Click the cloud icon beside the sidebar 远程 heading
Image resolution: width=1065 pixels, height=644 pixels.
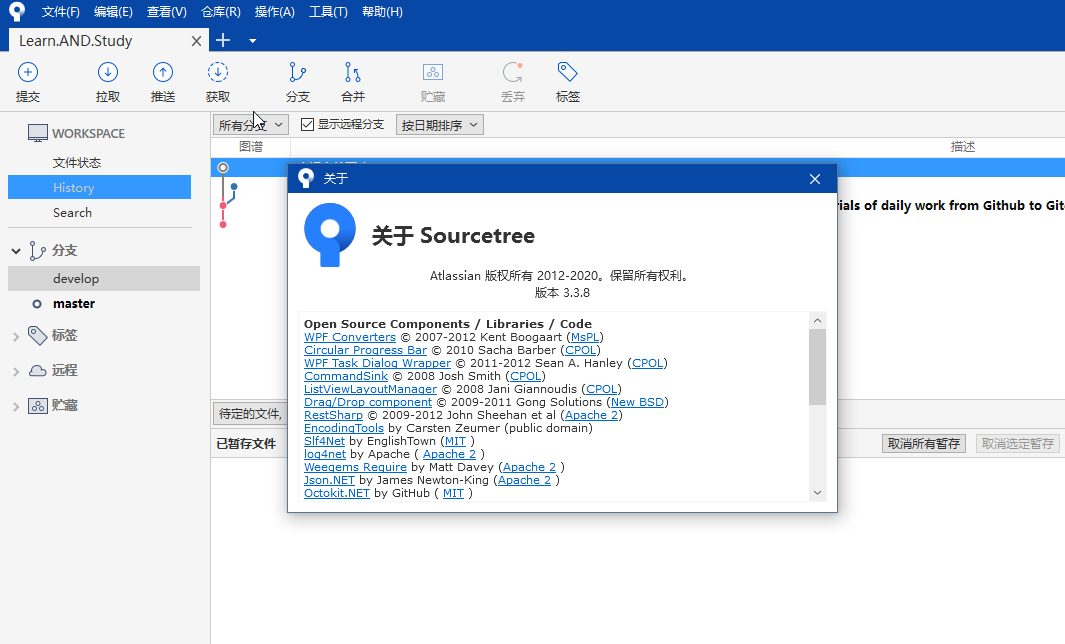pos(37,370)
